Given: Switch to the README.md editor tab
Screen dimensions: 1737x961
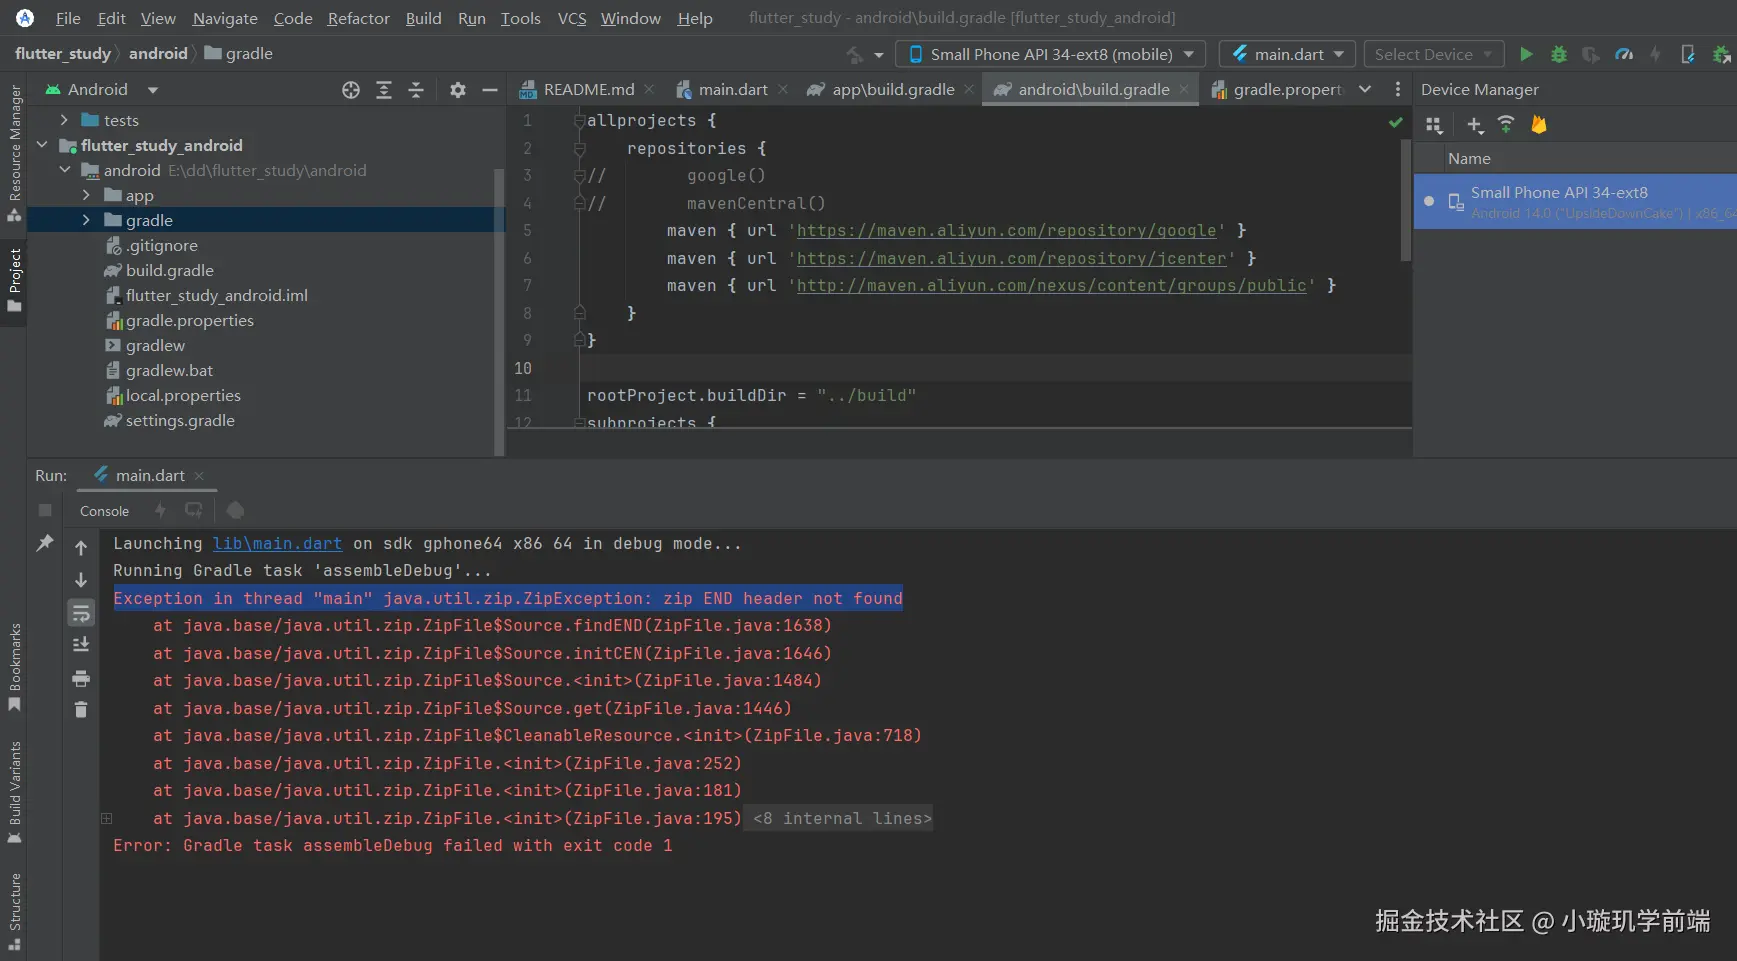Looking at the screenshot, I should (588, 90).
